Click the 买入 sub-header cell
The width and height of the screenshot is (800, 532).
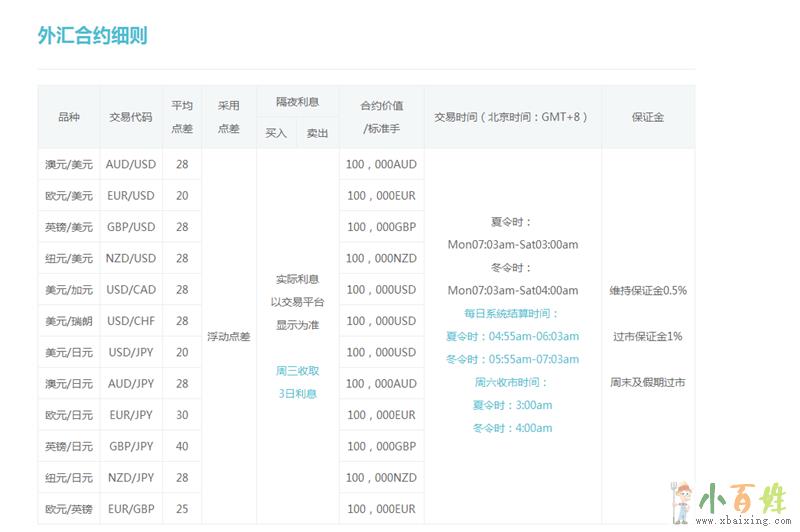(276, 133)
